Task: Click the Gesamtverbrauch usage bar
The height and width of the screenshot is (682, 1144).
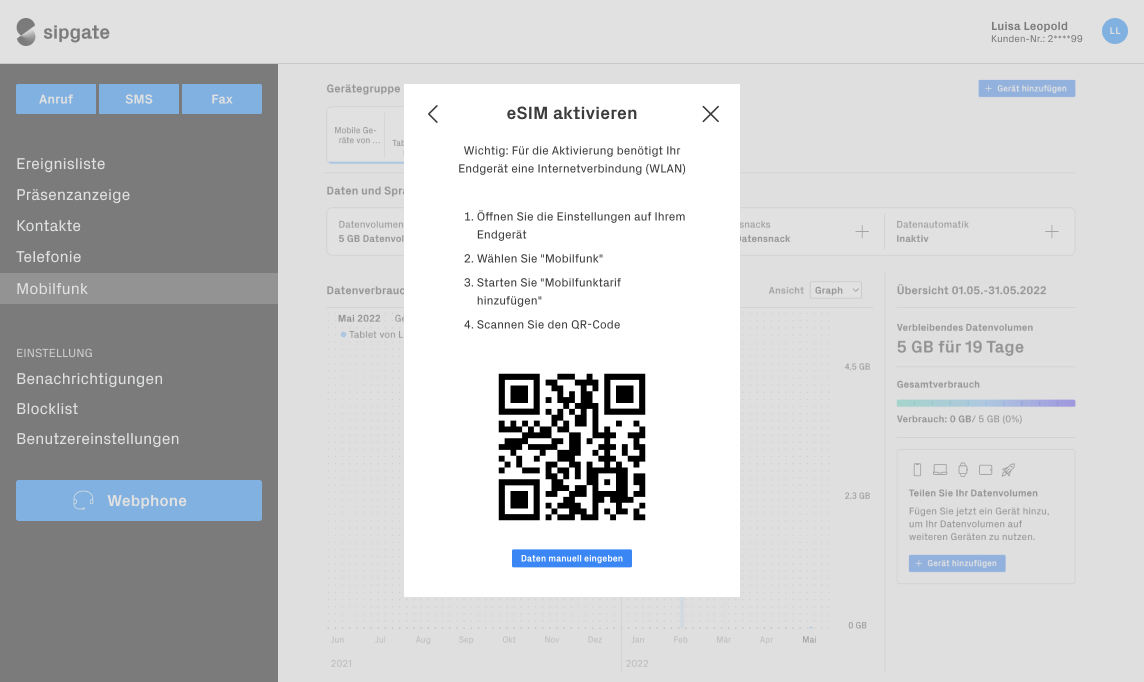Action: click(x=986, y=403)
